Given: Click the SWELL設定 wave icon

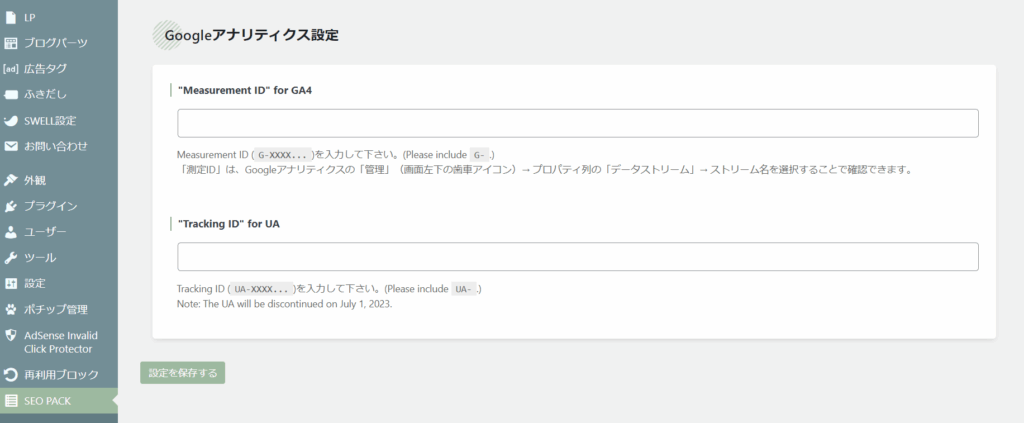Looking at the screenshot, I should pyautogui.click(x=11, y=121).
